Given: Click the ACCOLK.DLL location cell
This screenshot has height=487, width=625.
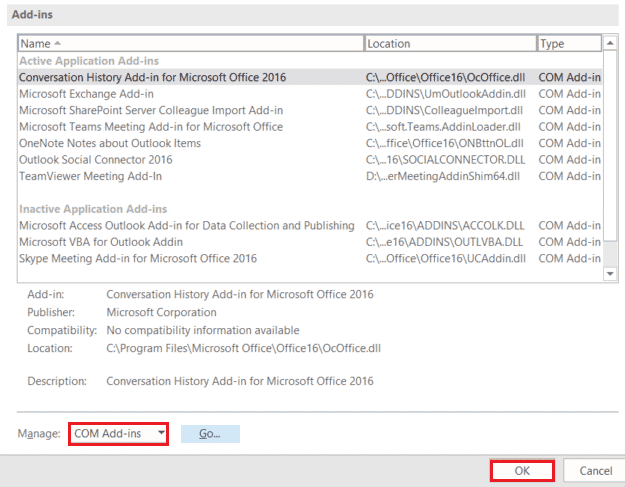Looking at the screenshot, I should (445, 226).
